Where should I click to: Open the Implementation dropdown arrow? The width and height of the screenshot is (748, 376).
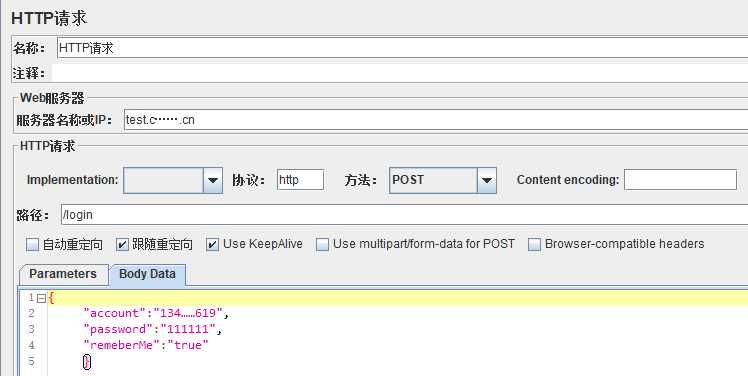[x=213, y=180]
